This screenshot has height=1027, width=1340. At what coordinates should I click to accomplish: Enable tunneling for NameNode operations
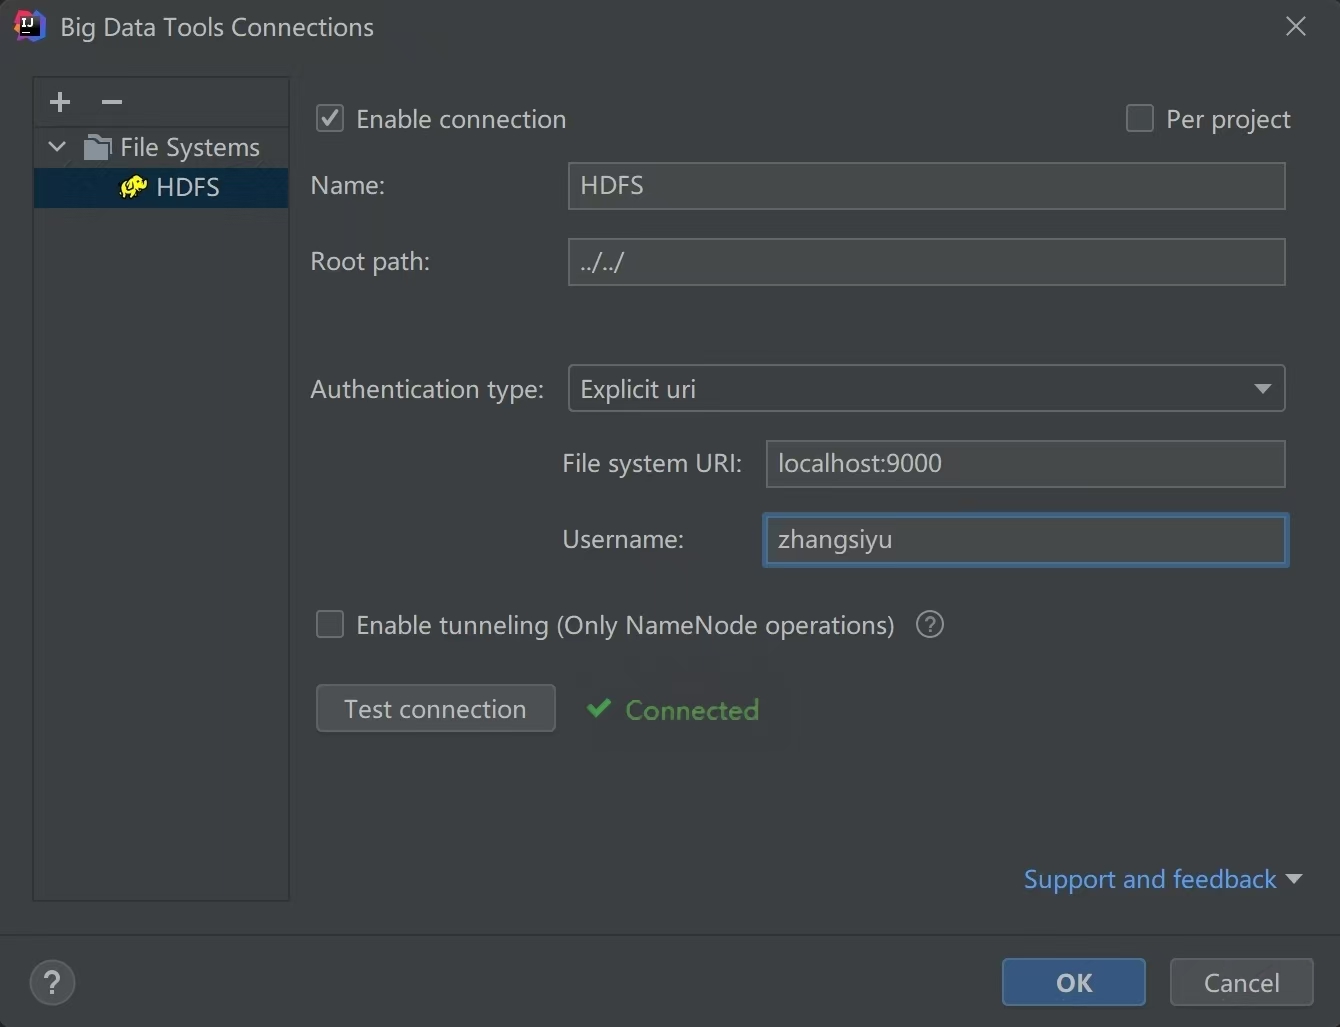[x=329, y=624]
